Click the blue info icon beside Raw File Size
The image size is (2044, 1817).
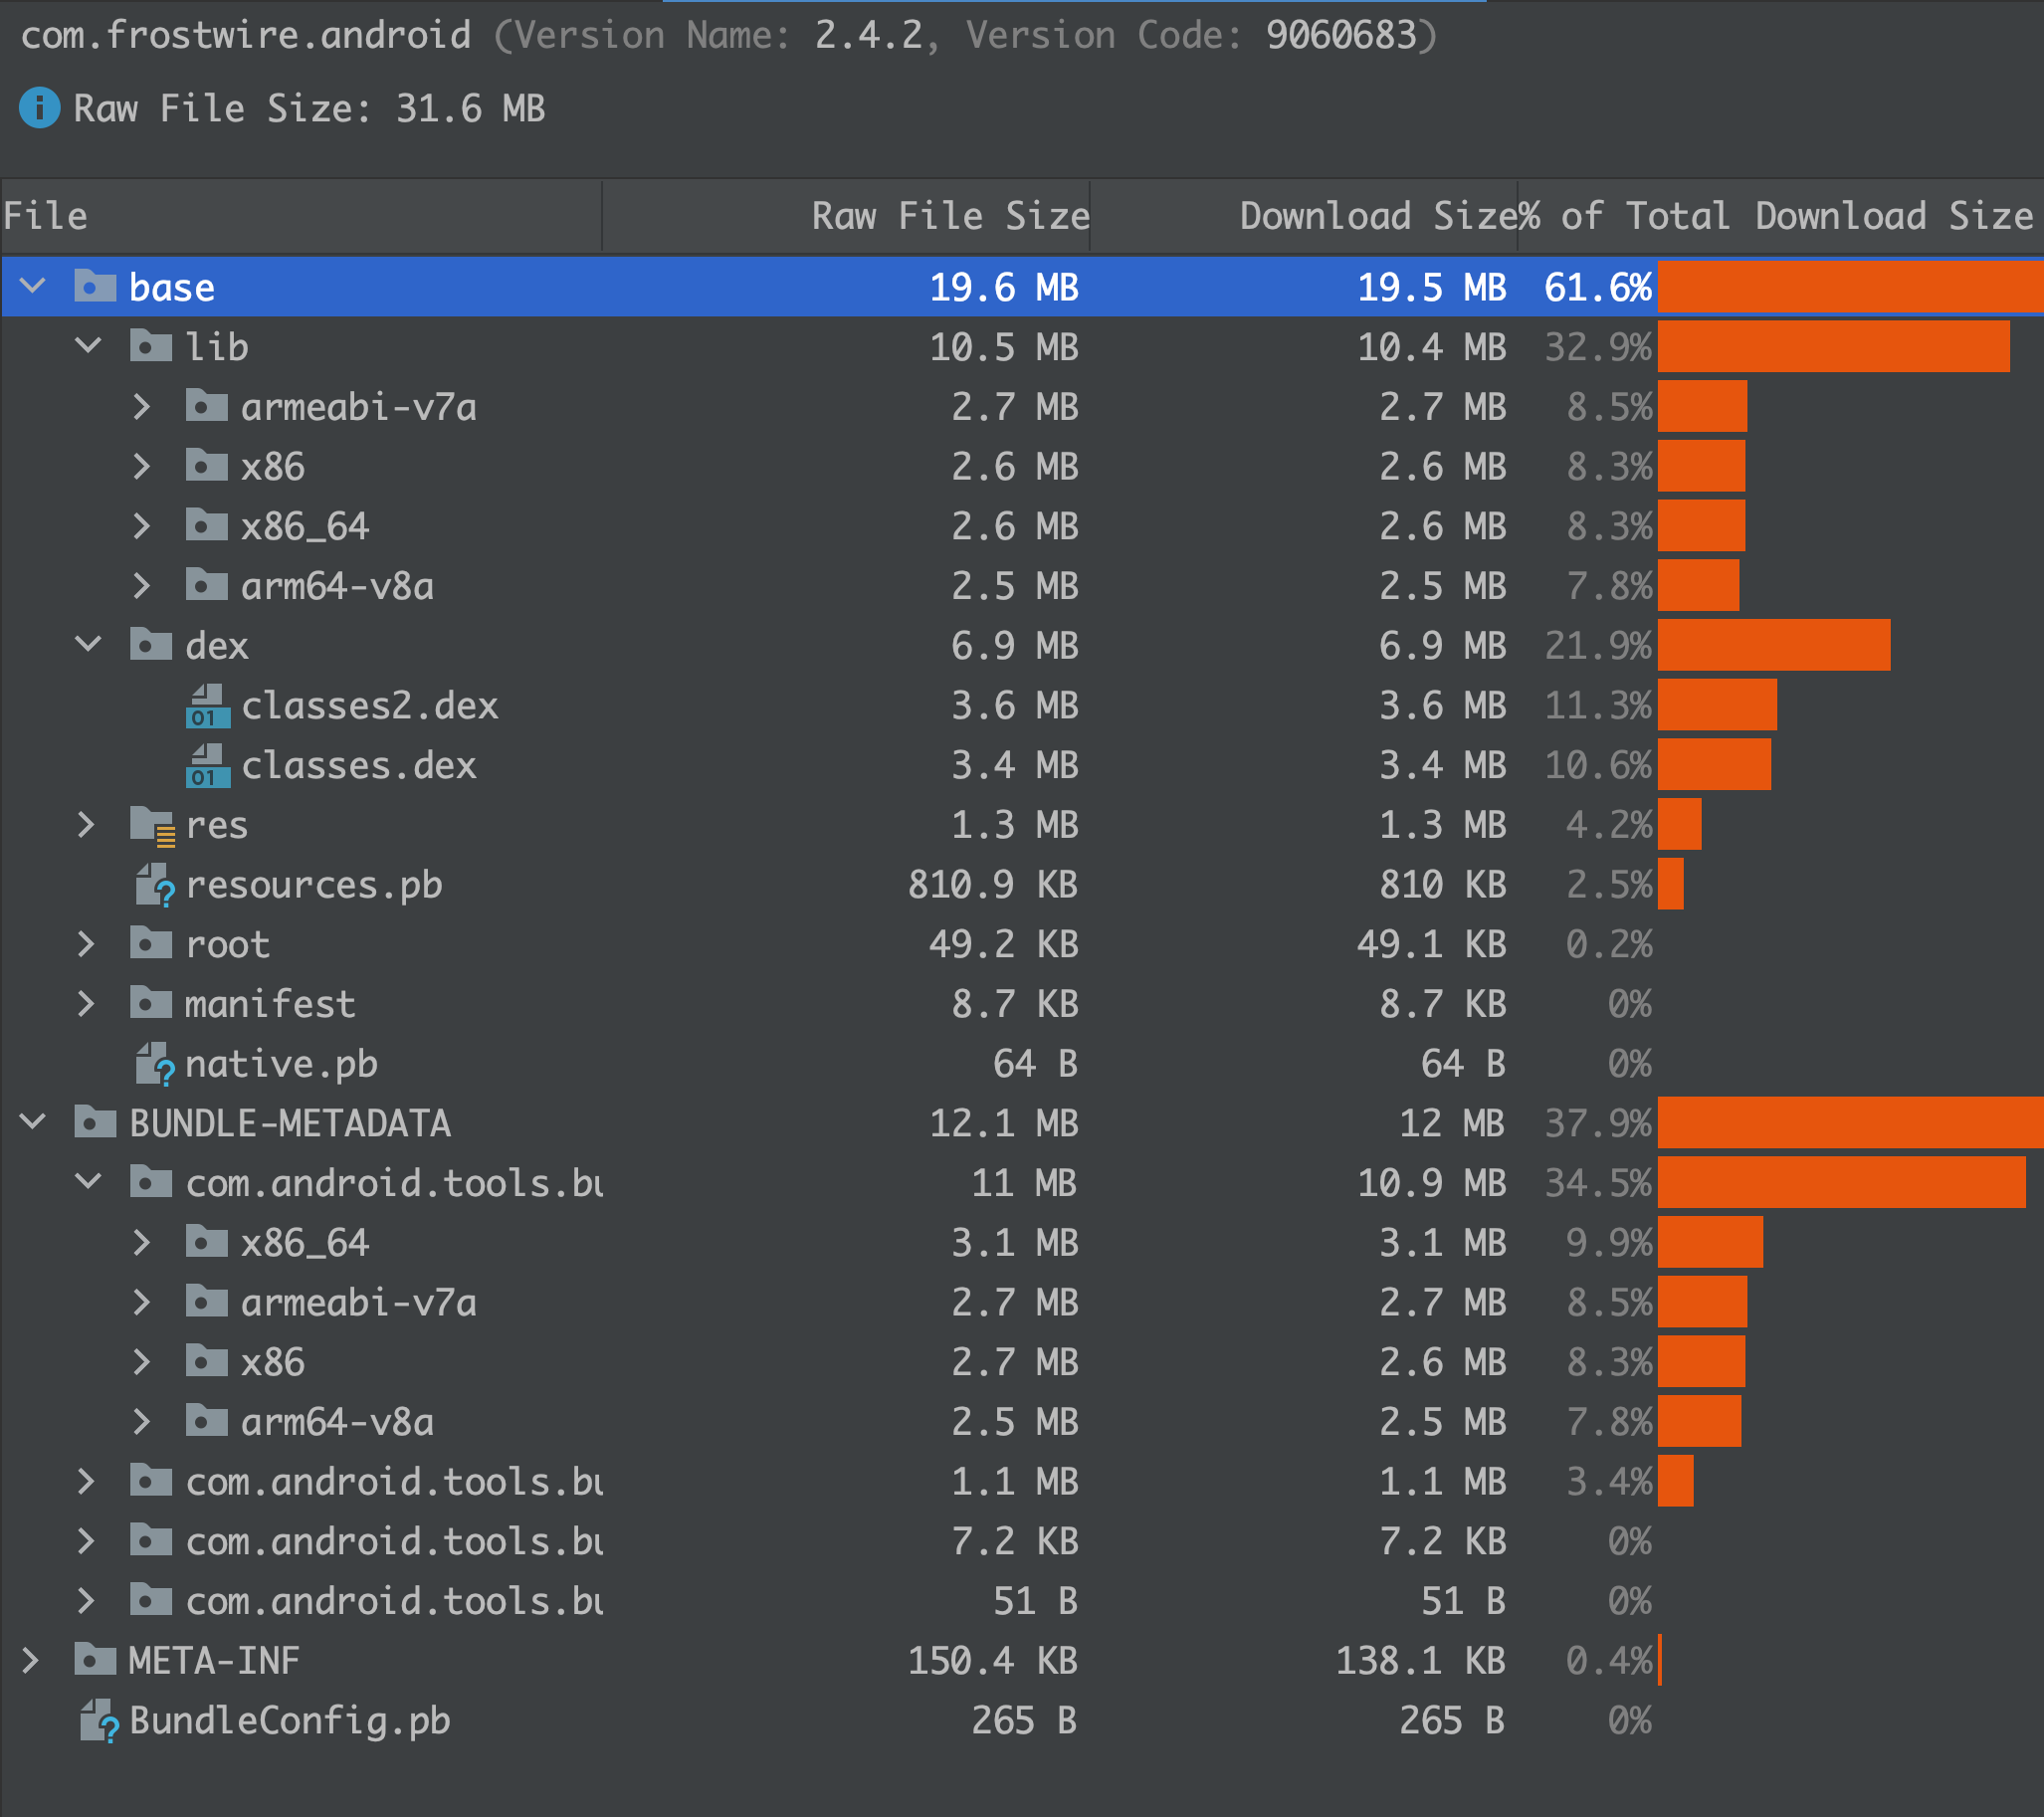click(x=39, y=108)
